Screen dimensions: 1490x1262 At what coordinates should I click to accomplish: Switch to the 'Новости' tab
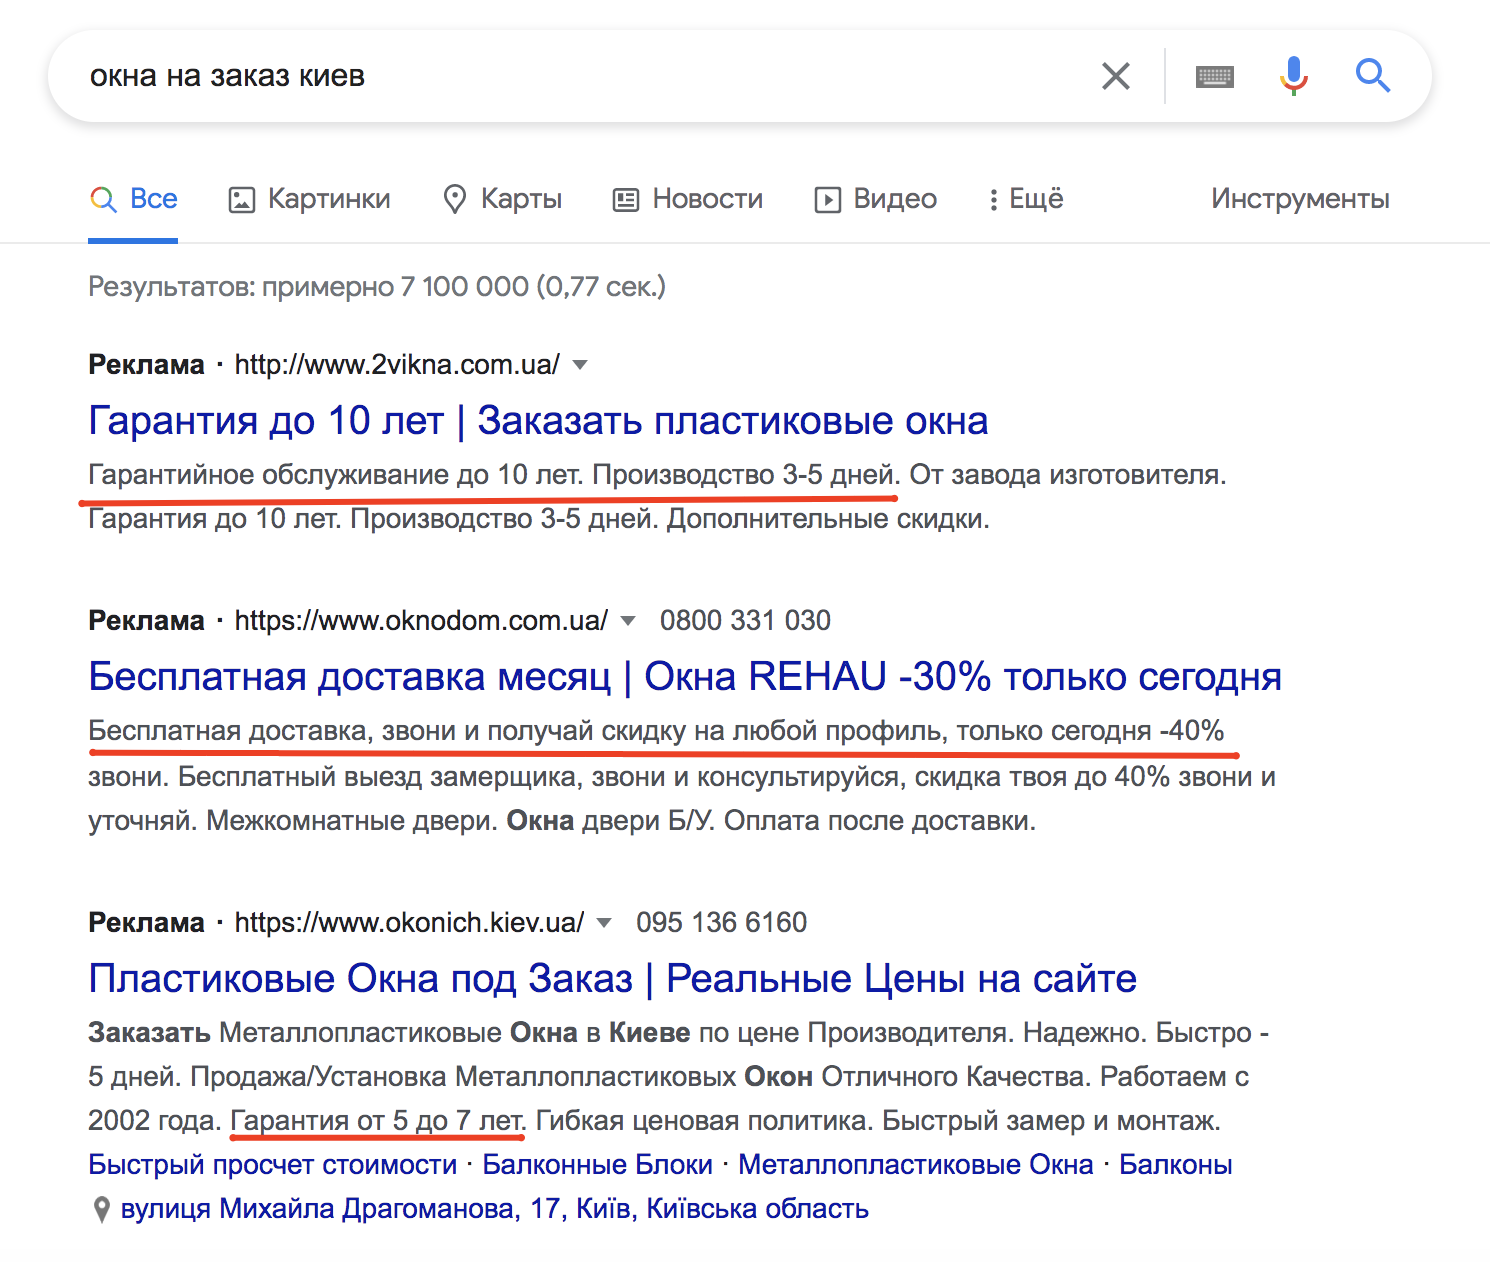tap(688, 199)
